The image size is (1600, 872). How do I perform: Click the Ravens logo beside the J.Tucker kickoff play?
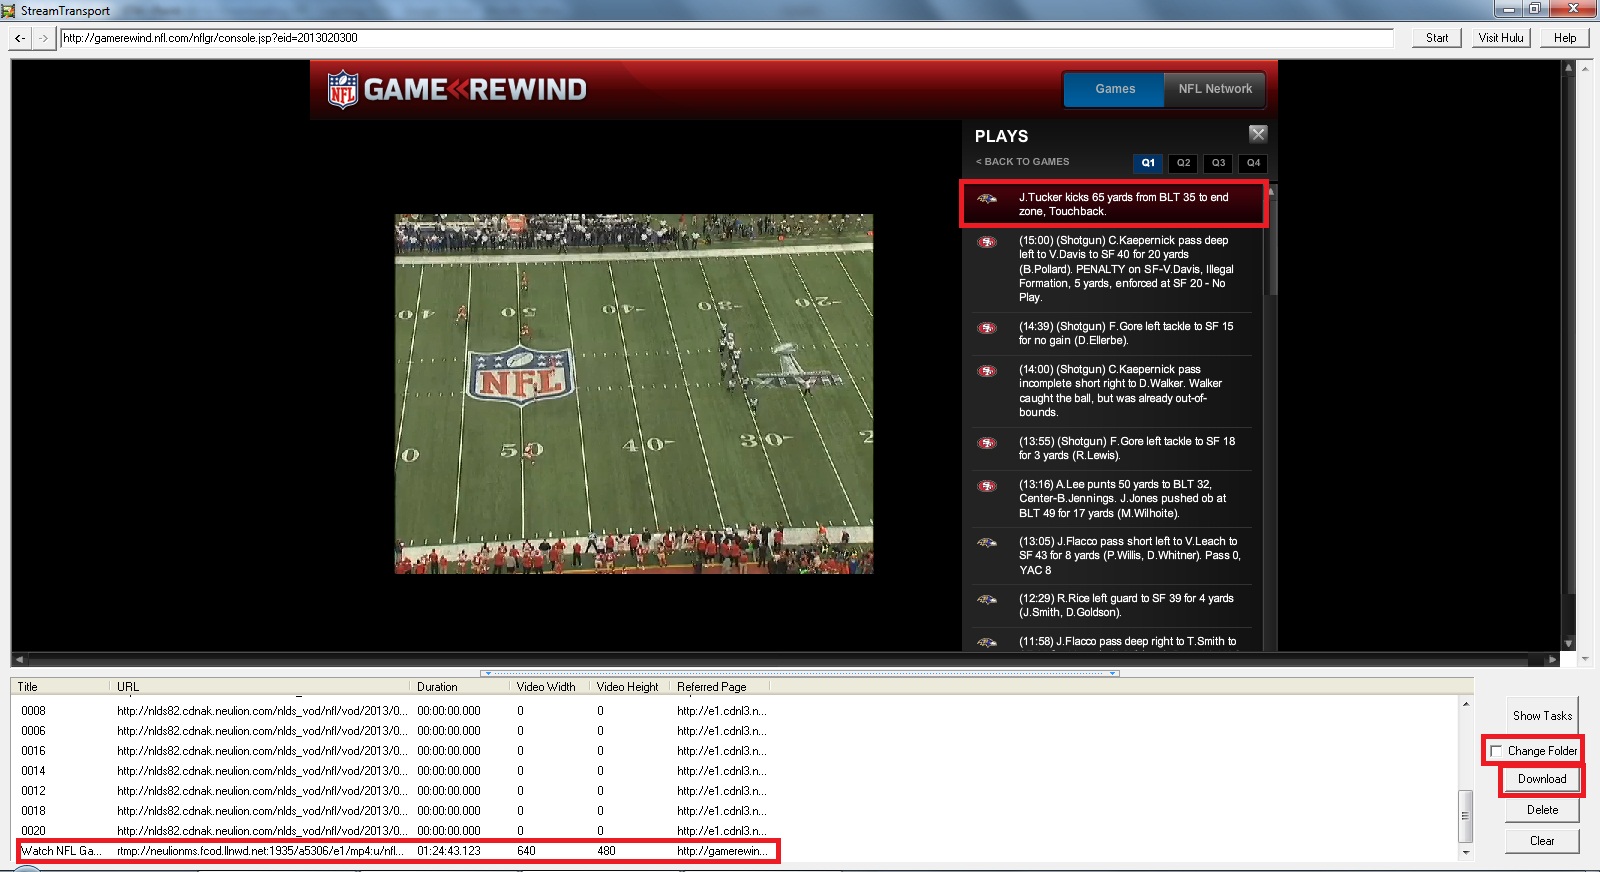987,199
